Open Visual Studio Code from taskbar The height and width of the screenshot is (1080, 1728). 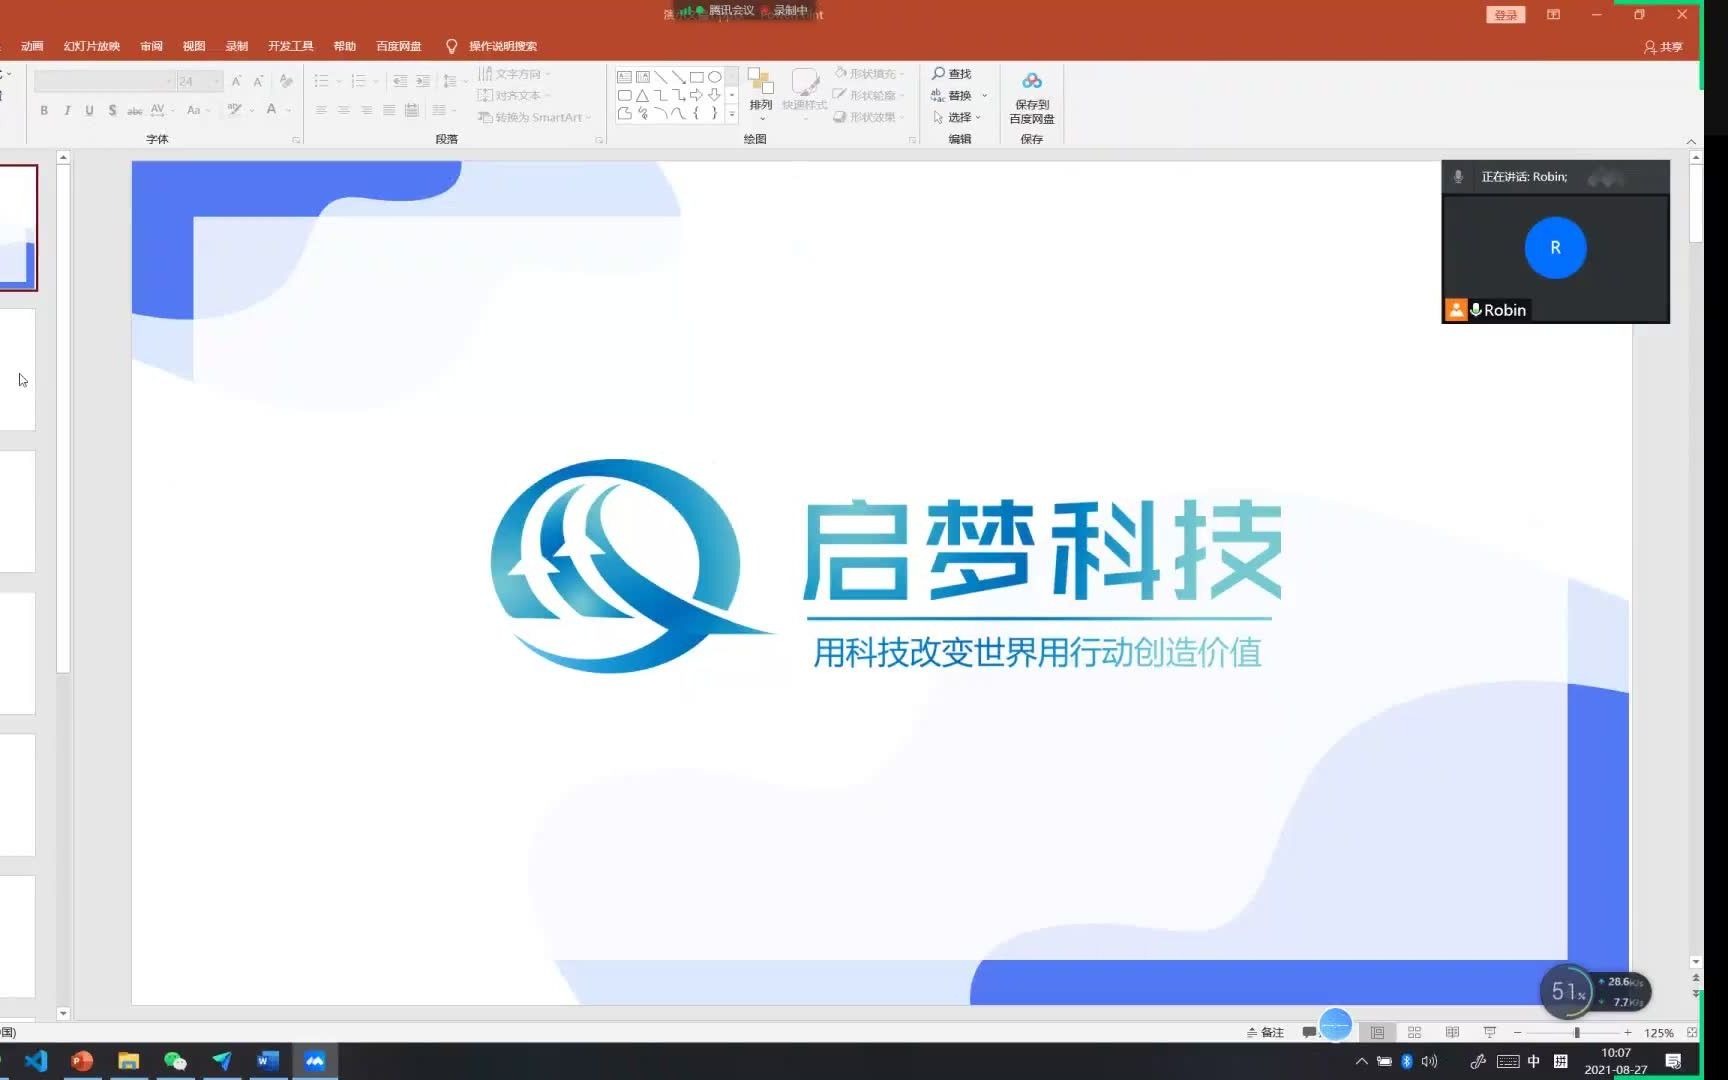tap(36, 1061)
